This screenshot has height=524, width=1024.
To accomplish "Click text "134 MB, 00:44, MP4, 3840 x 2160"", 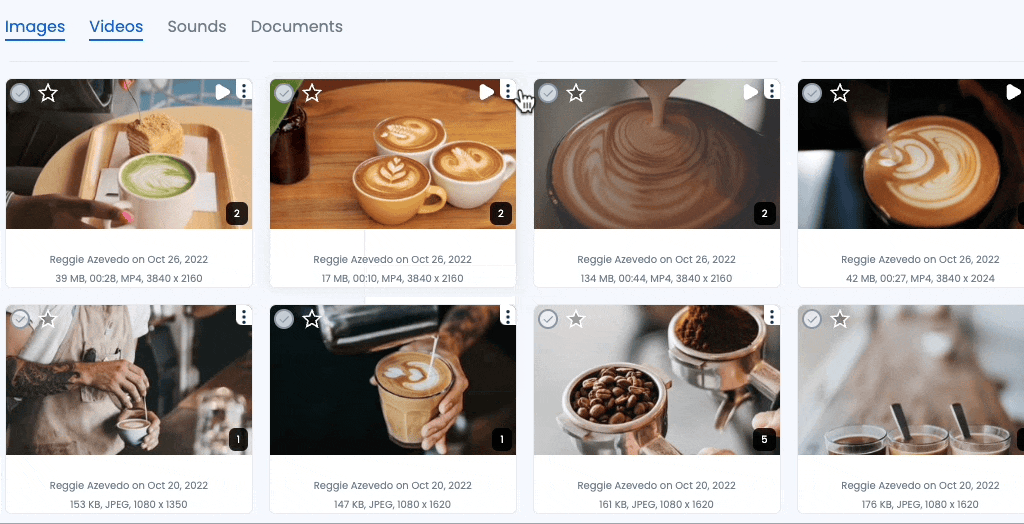I will 656,278.
